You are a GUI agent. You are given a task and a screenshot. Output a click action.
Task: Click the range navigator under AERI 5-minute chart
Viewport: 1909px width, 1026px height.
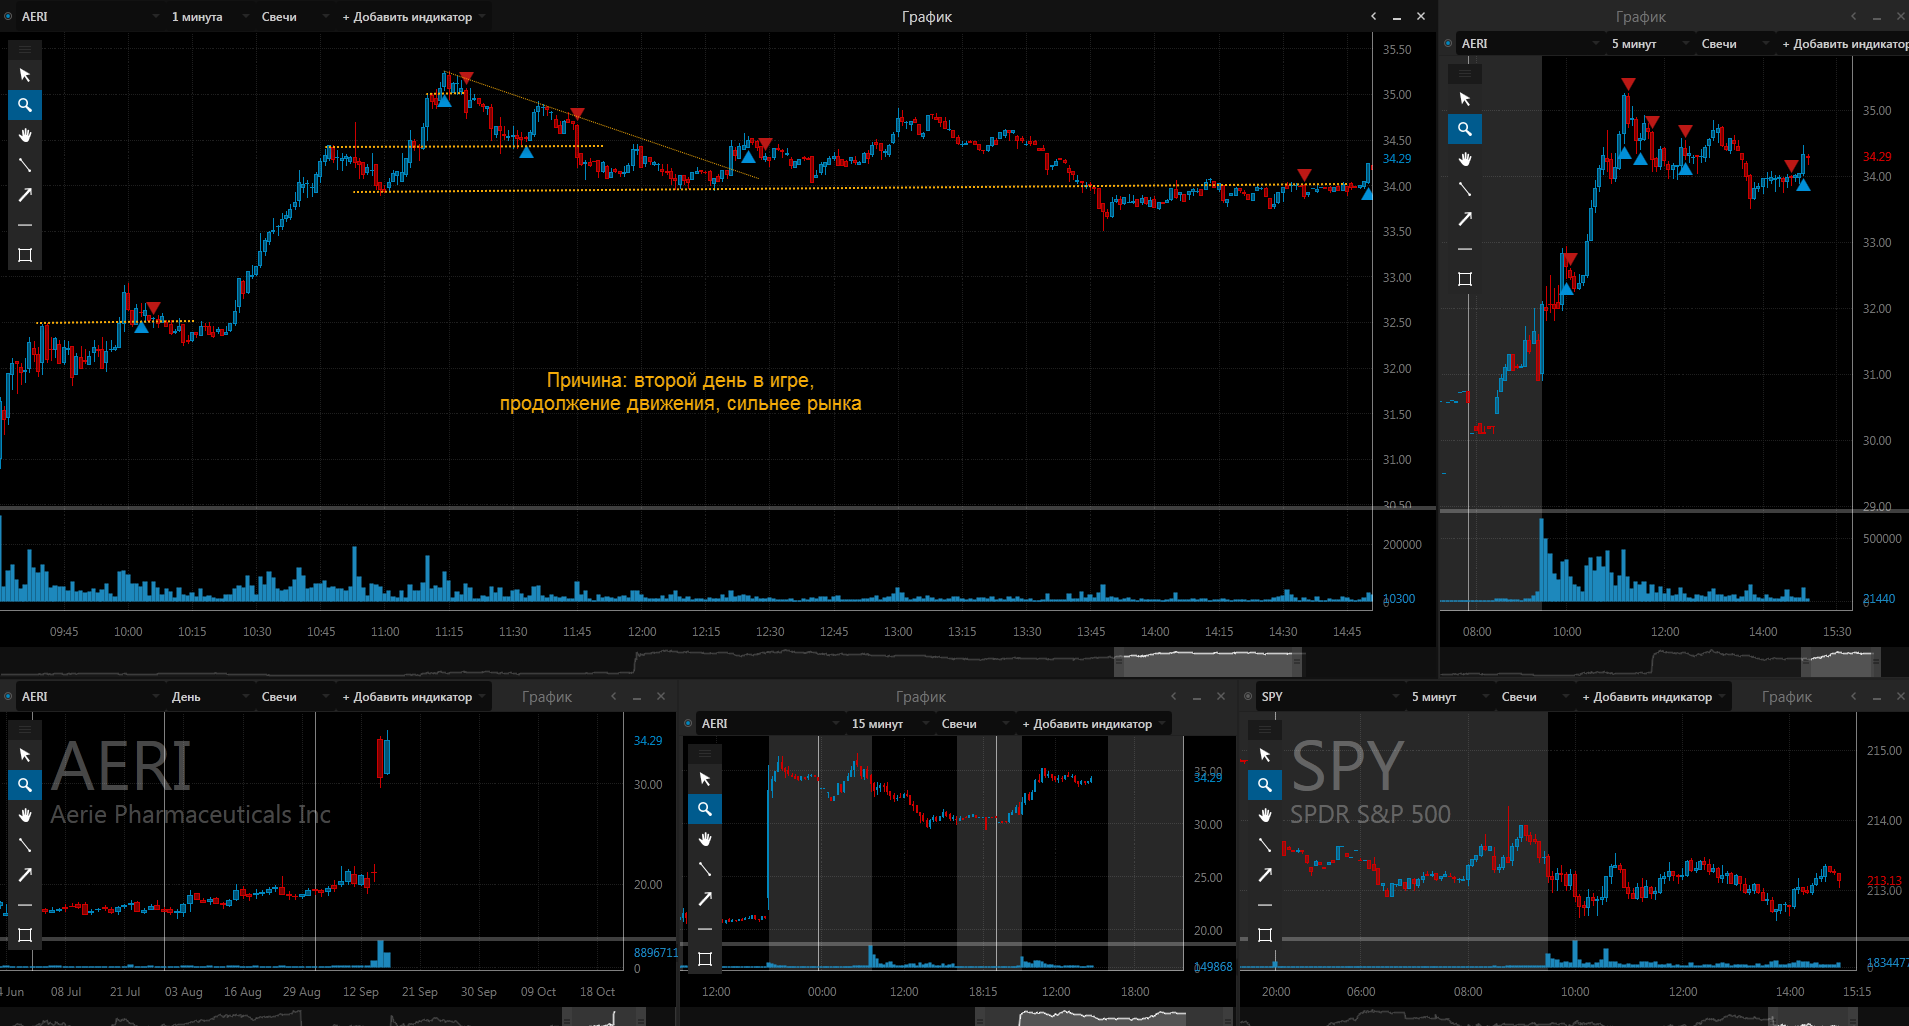click(x=1840, y=661)
